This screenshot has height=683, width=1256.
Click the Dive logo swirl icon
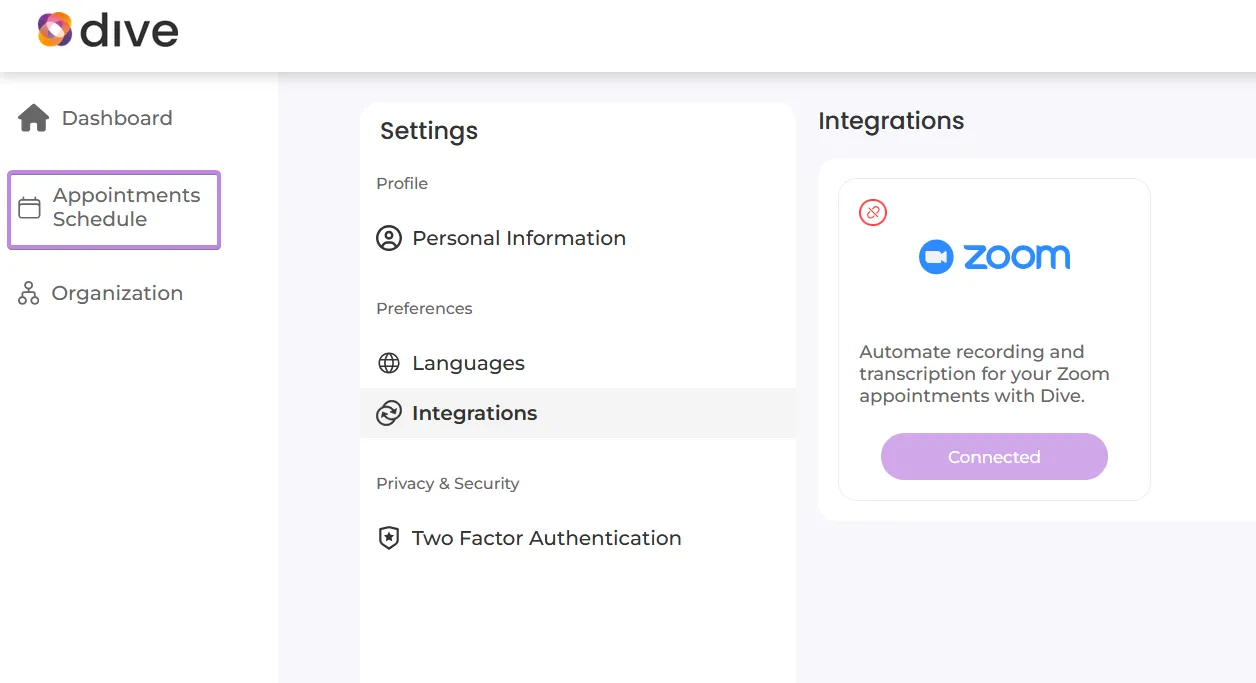(55, 30)
